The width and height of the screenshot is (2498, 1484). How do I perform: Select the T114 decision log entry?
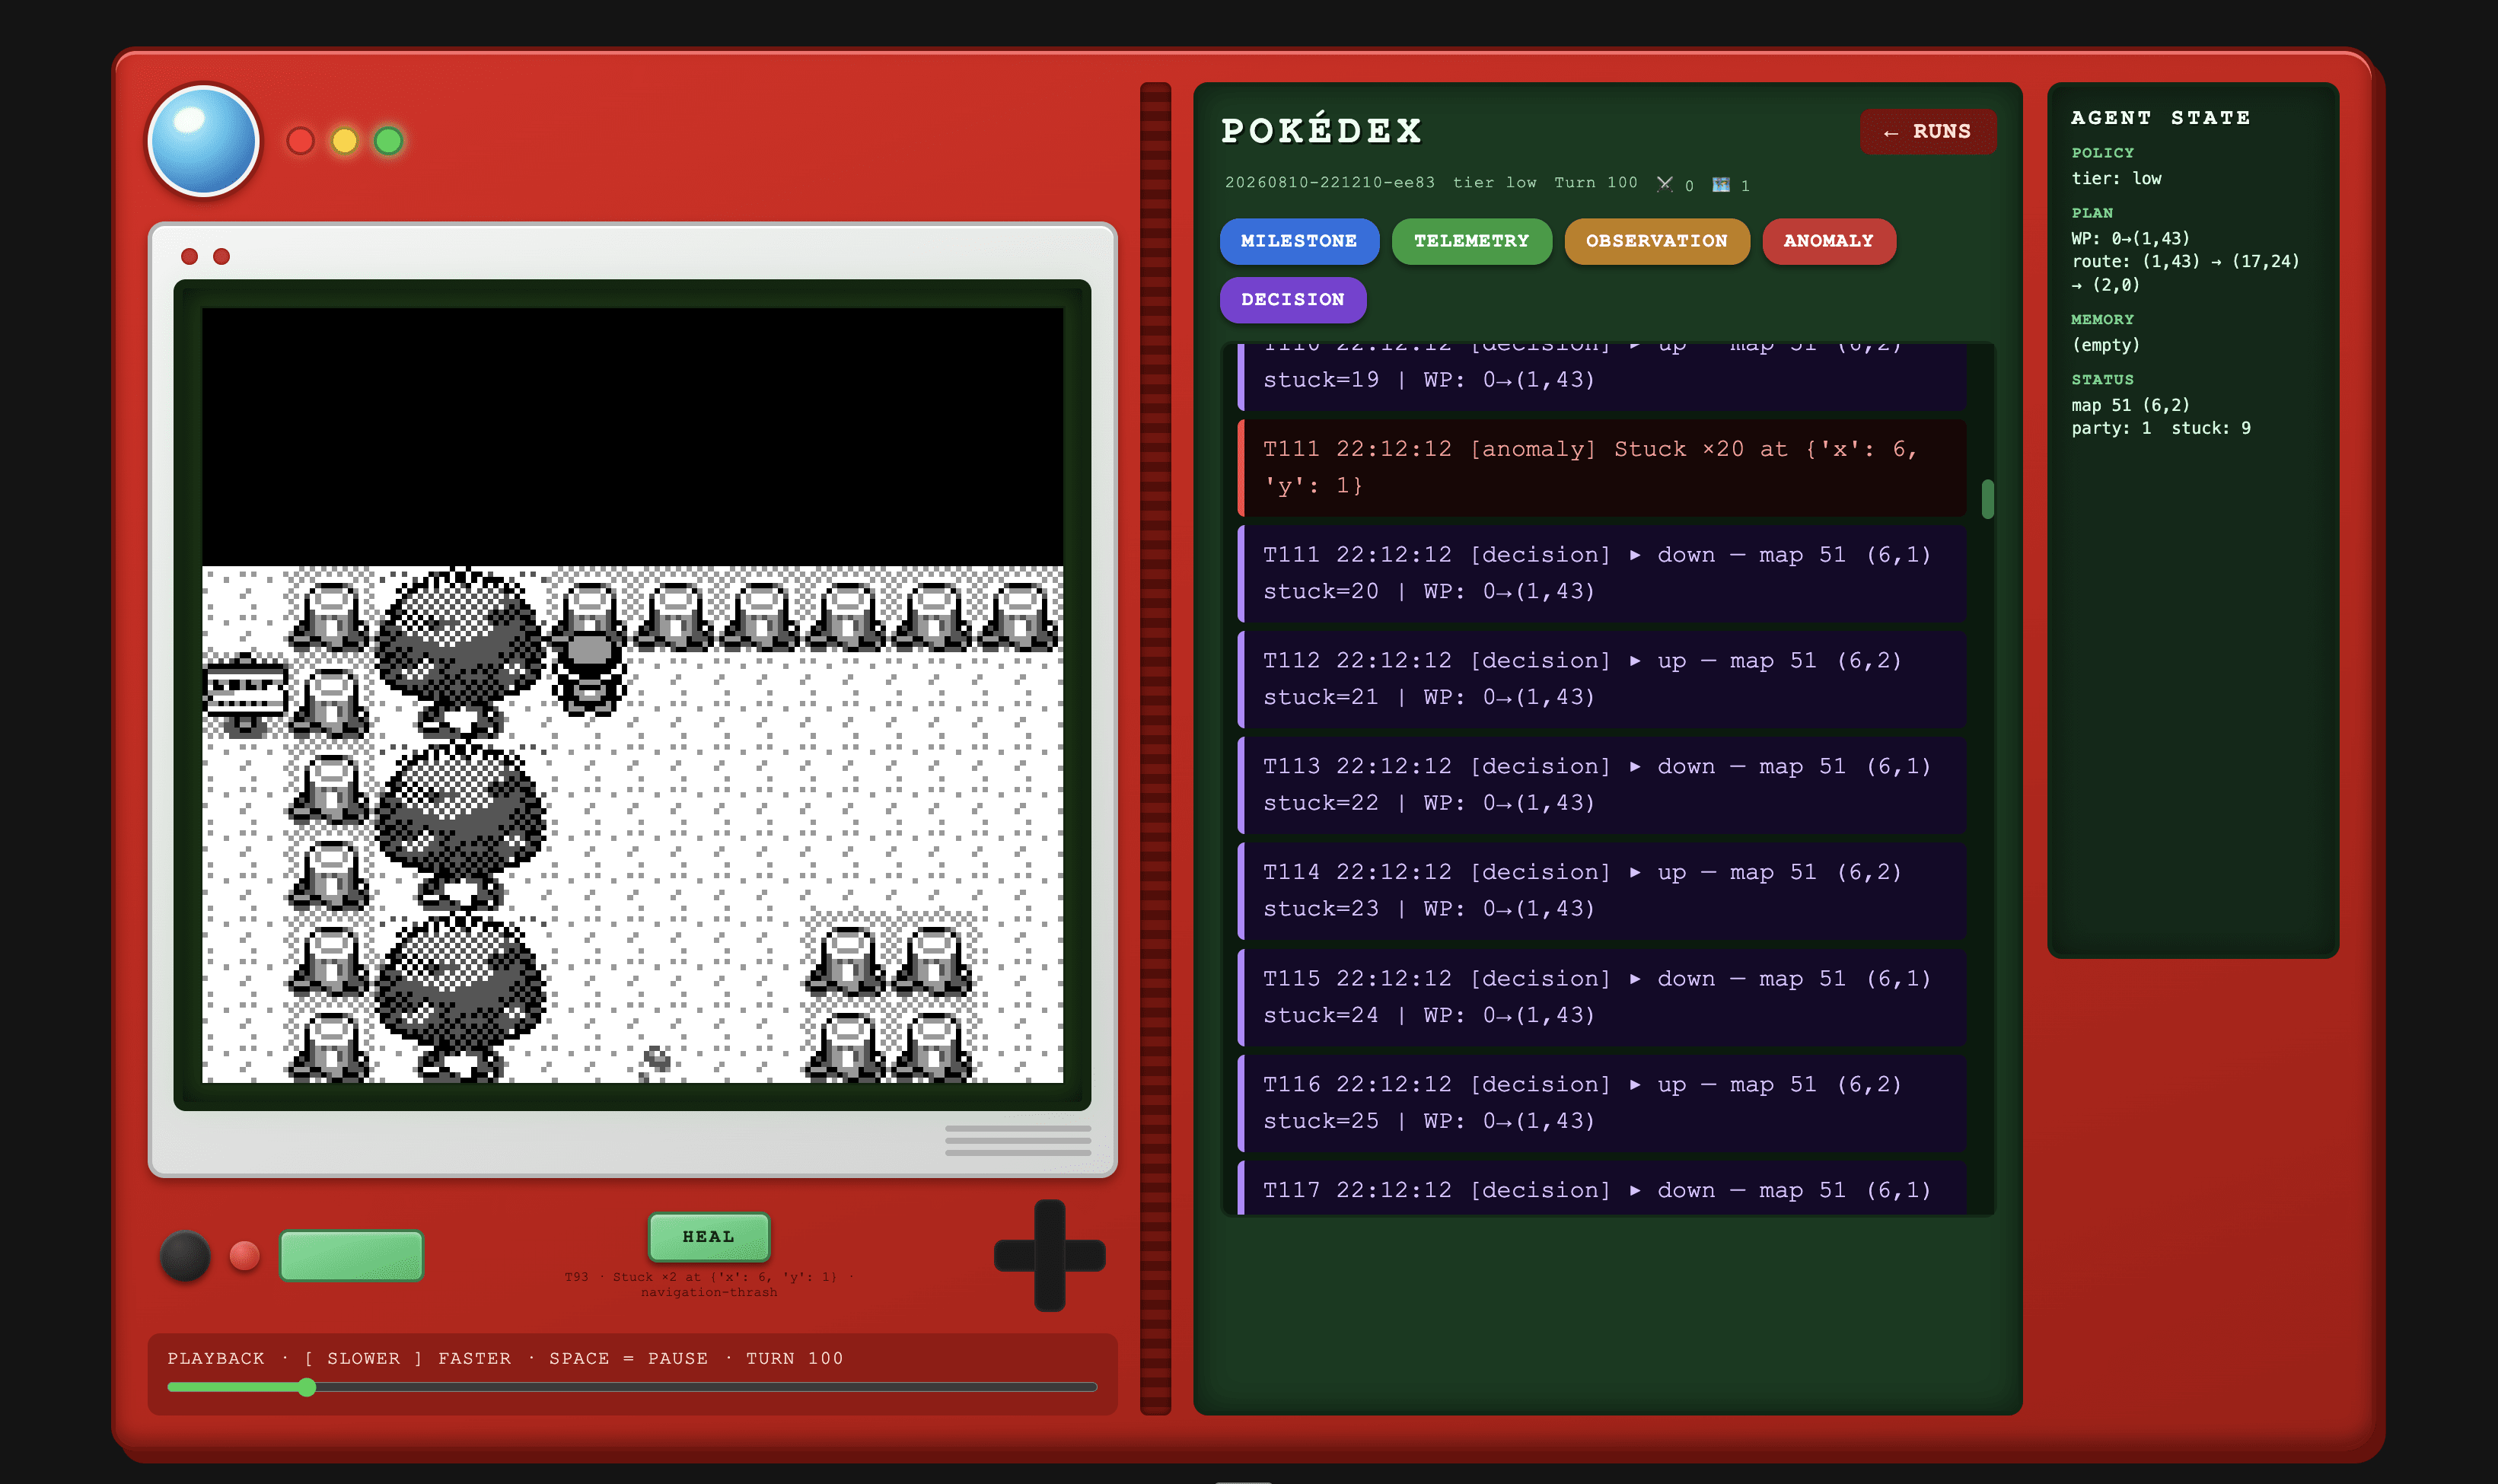click(1601, 891)
